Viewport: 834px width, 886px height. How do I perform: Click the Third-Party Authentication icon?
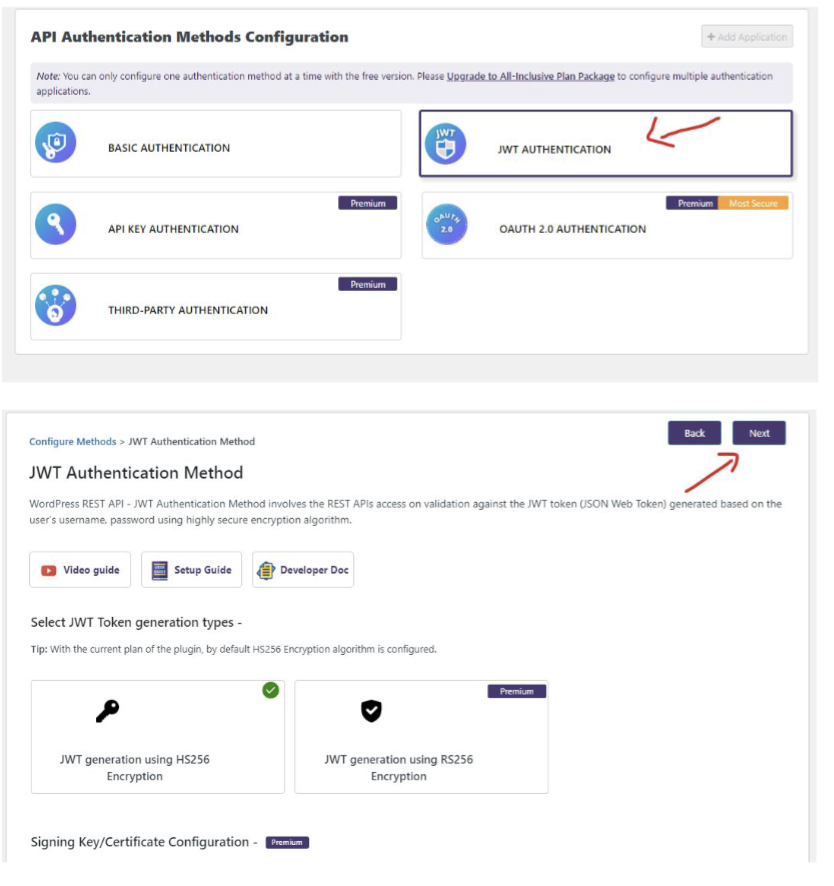pyautogui.click(x=55, y=306)
